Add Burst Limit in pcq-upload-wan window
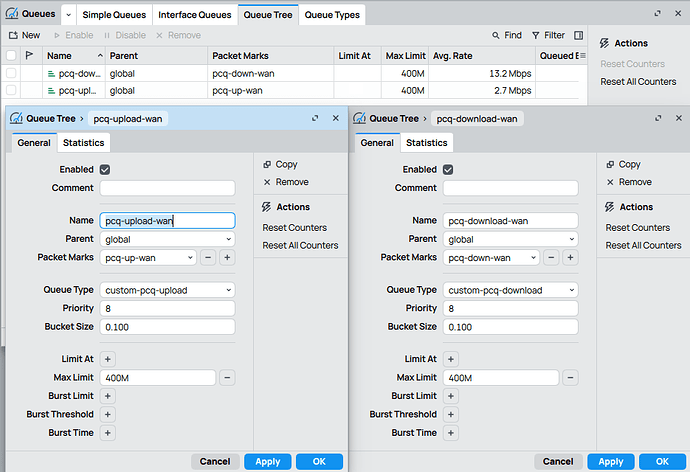690x472 pixels. point(108,396)
